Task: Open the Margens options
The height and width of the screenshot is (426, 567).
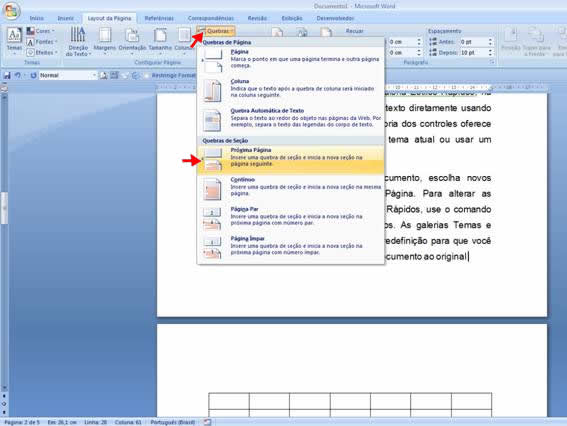Action: point(105,41)
